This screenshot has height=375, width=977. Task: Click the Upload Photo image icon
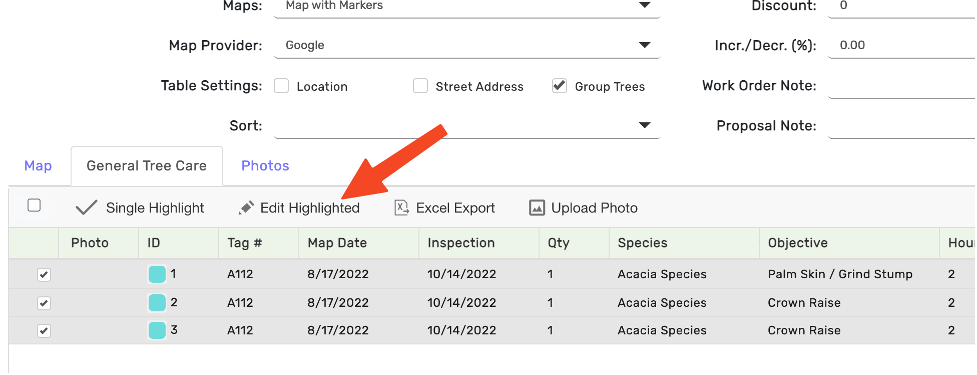click(x=537, y=207)
